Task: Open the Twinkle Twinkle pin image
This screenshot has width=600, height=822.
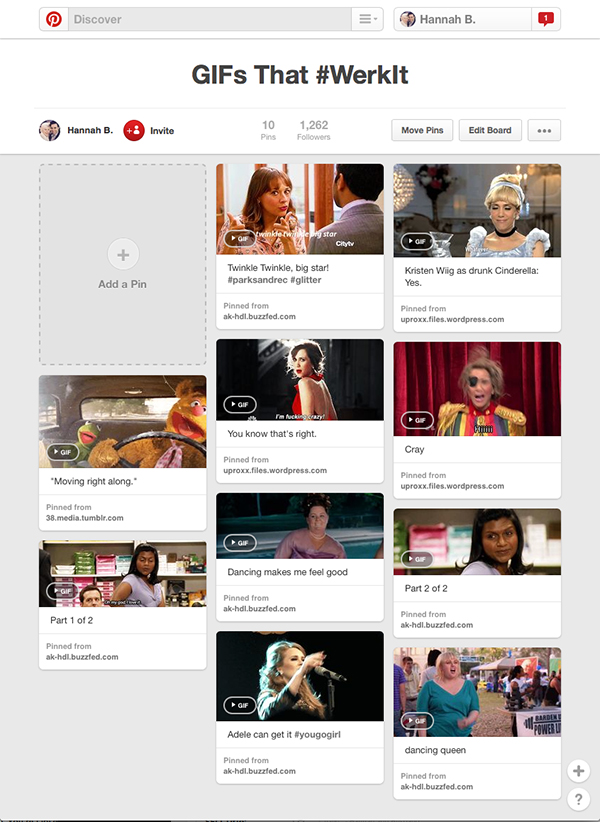Action: 300,209
